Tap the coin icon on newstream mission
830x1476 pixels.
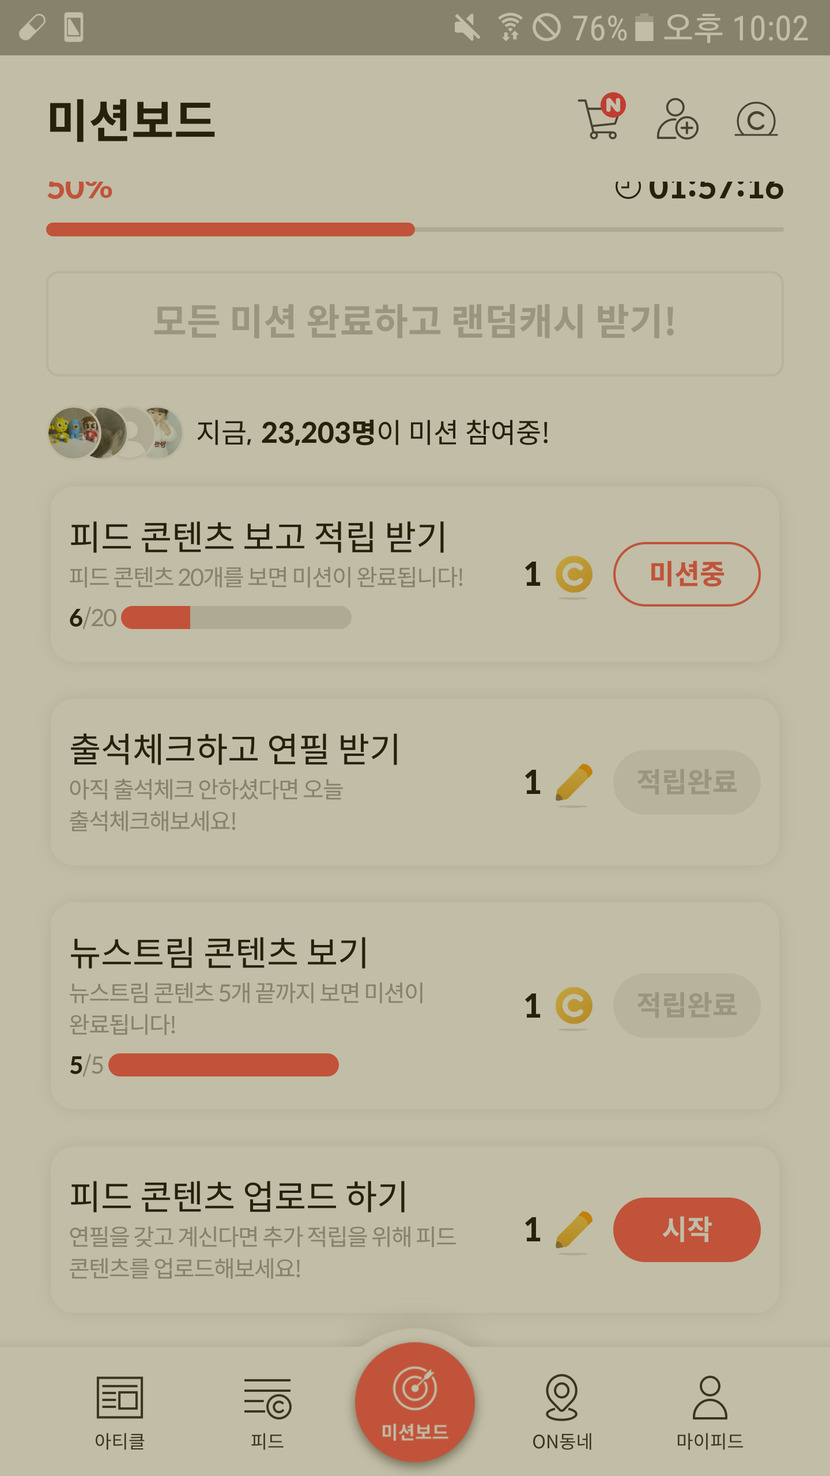[x=574, y=1006]
